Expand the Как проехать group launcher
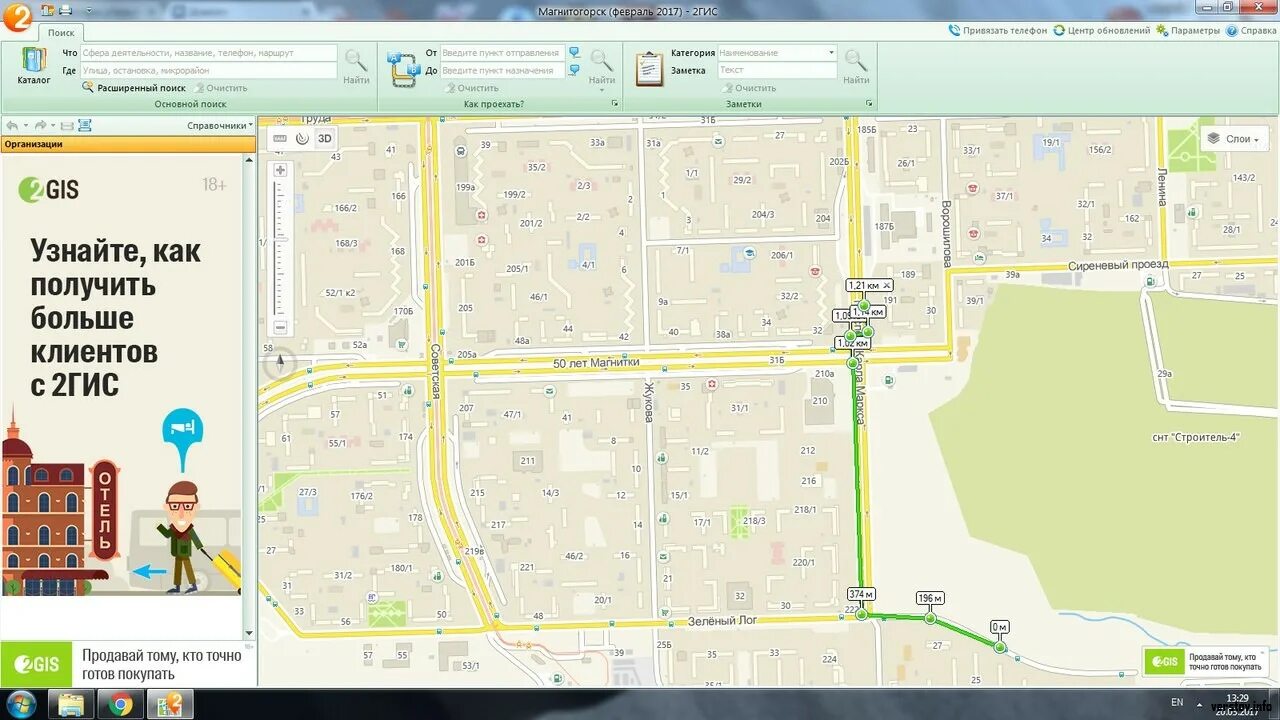The image size is (1280, 720). pos(614,104)
